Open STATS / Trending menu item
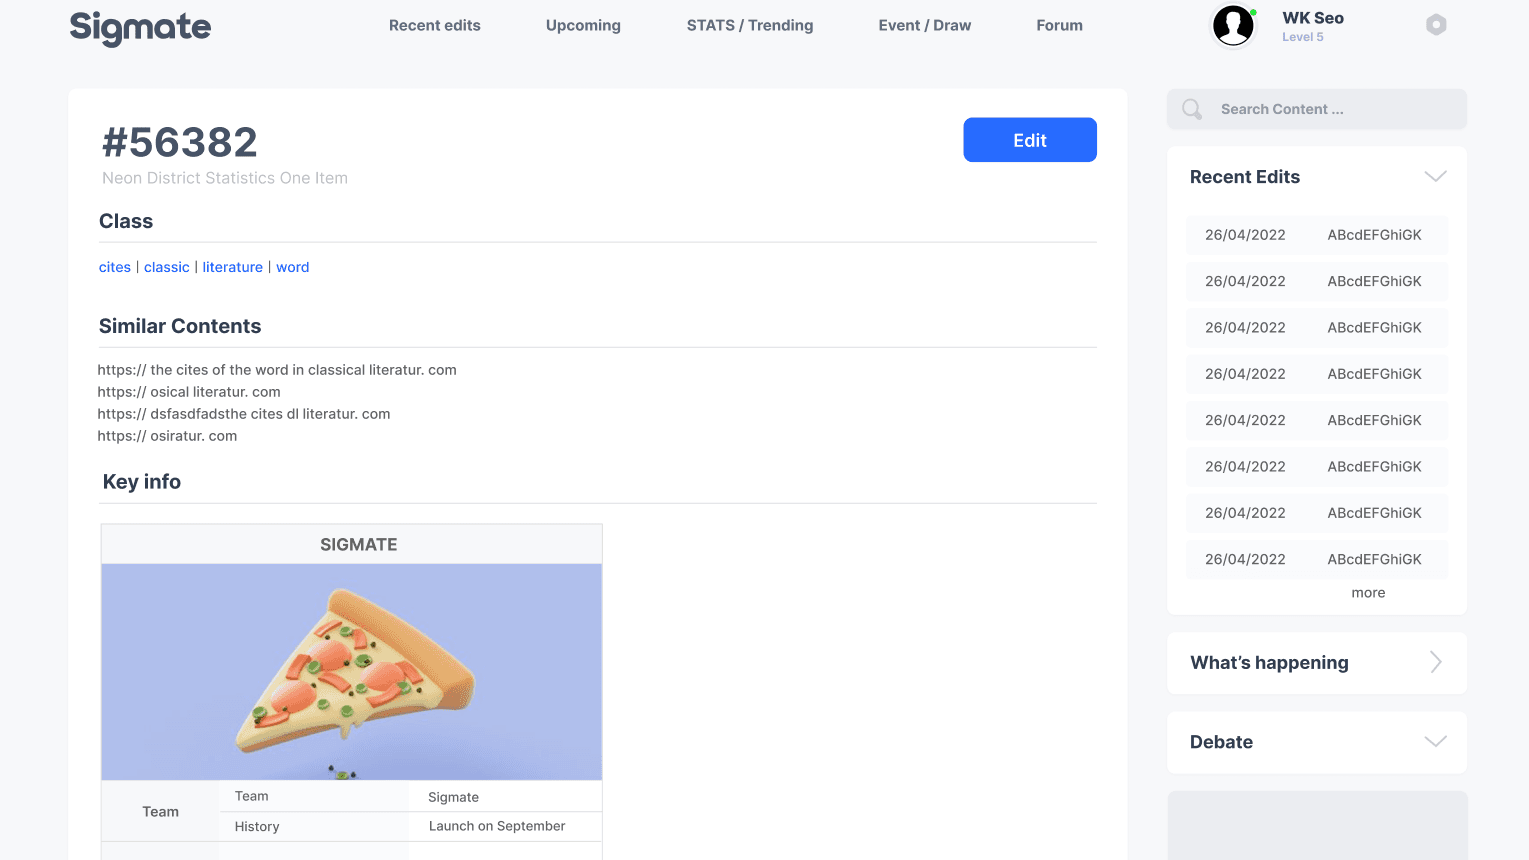The image size is (1529, 860). (x=749, y=26)
